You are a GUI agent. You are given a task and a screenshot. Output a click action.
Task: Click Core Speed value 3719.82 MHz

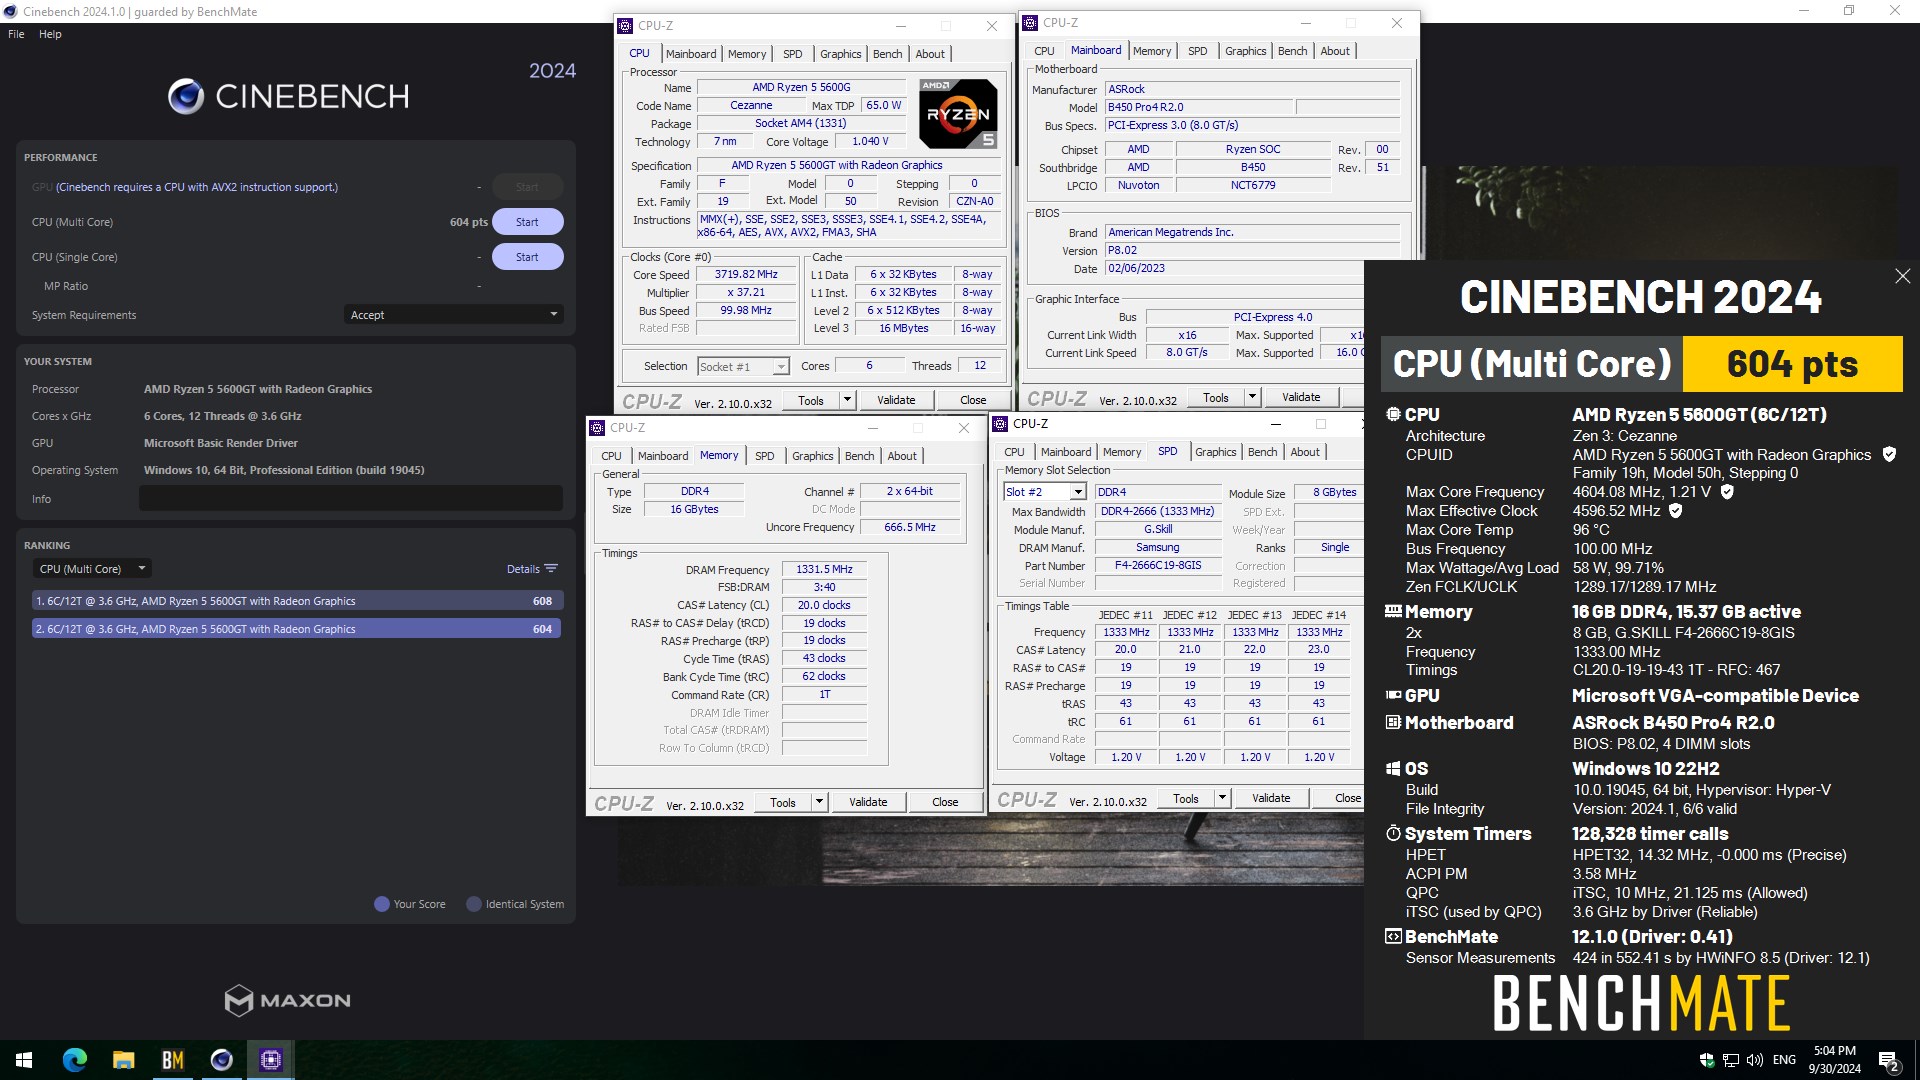pyautogui.click(x=746, y=274)
